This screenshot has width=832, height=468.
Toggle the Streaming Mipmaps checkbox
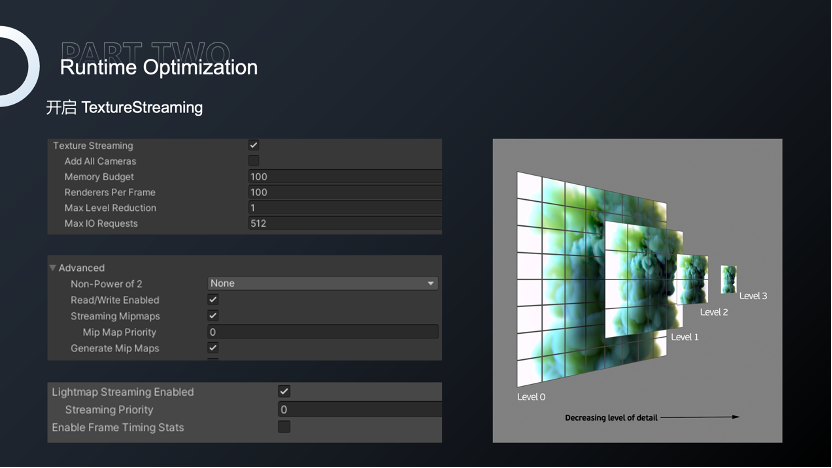pyautogui.click(x=213, y=315)
